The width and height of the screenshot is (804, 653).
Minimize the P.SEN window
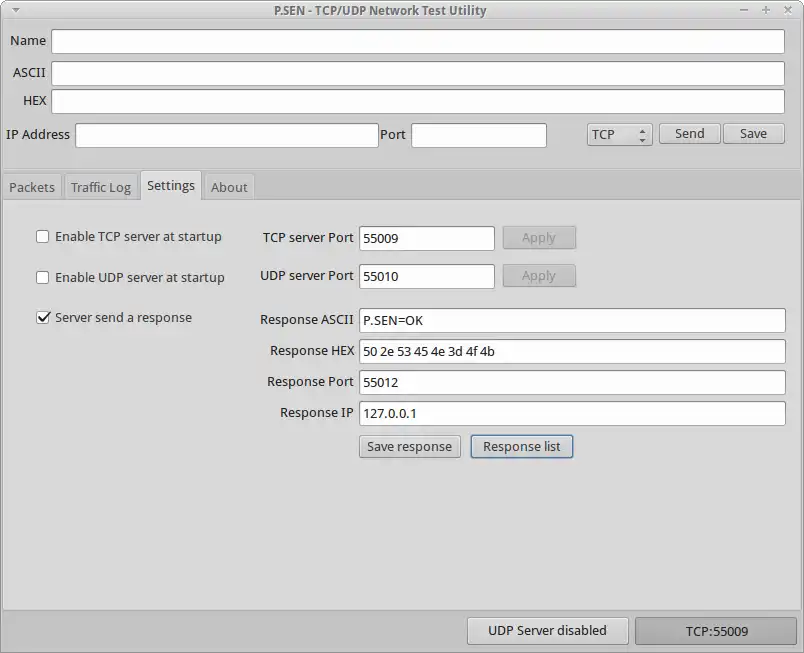click(744, 10)
